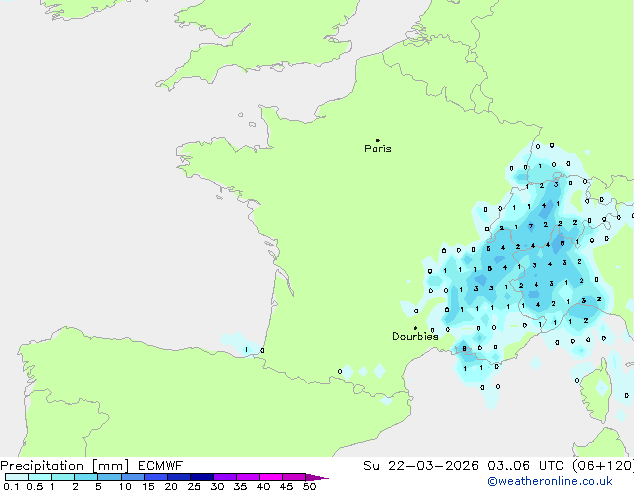Click the '25' legend scale value
The image size is (634, 490).
click(194, 486)
